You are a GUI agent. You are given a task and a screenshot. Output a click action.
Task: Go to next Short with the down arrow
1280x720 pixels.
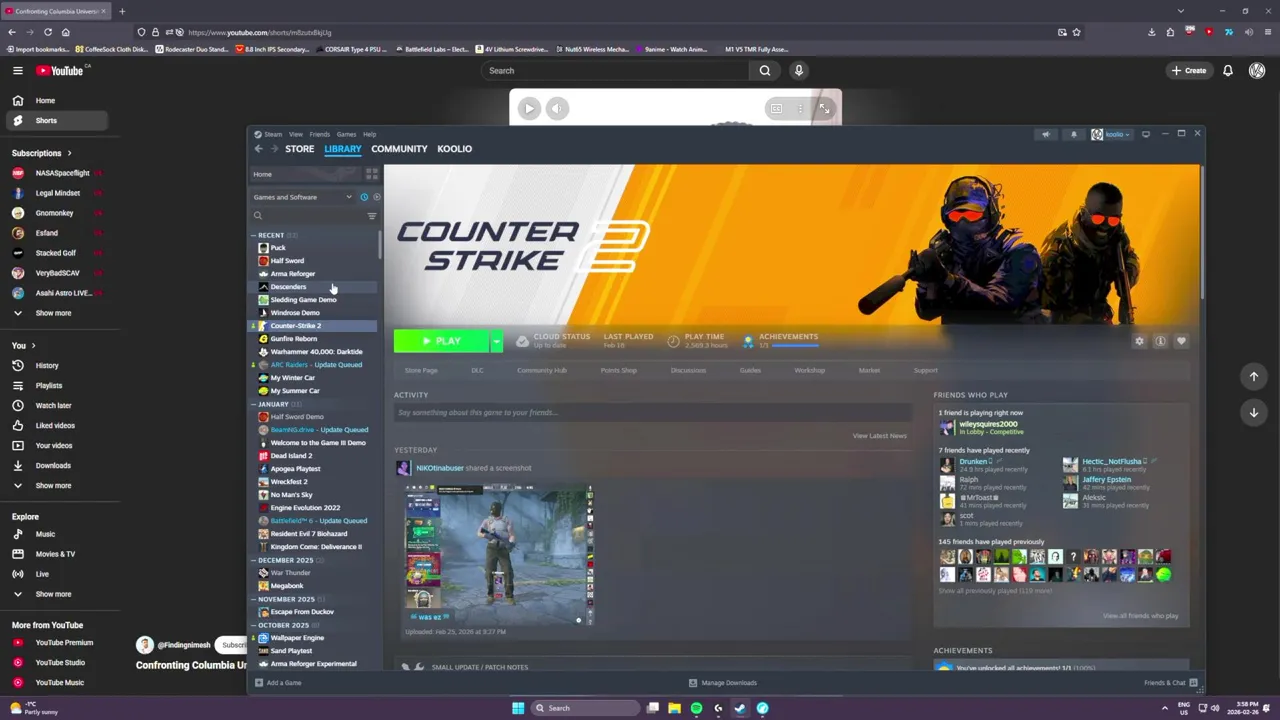coord(1254,412)
